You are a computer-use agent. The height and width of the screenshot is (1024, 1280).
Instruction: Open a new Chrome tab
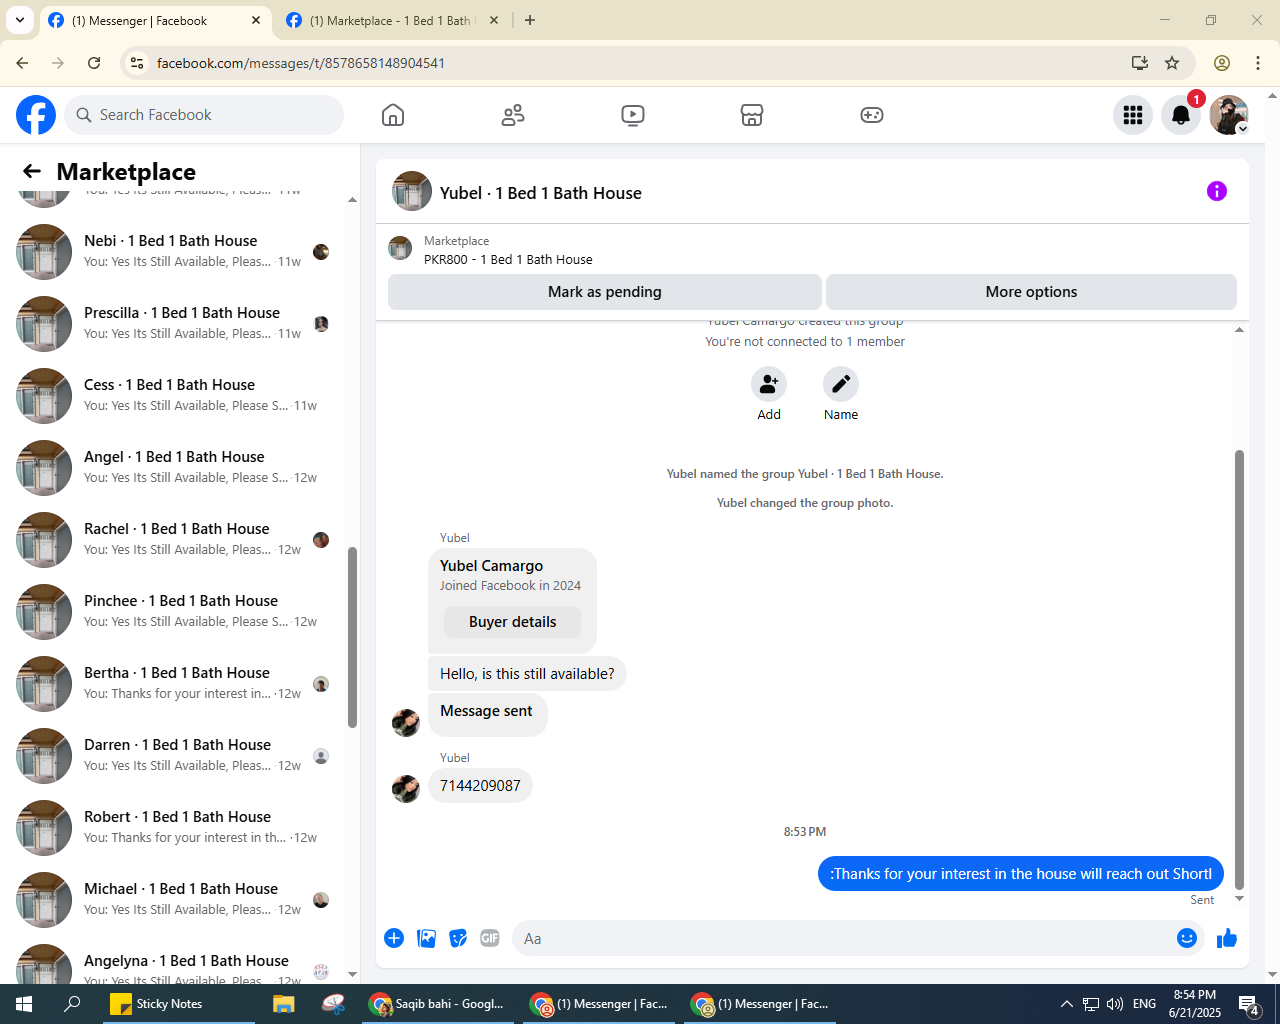click(530, 20)
